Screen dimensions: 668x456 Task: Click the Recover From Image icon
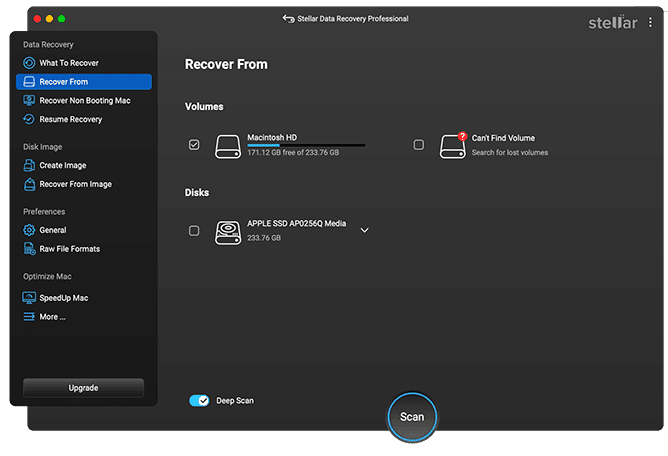pos(29,184)
